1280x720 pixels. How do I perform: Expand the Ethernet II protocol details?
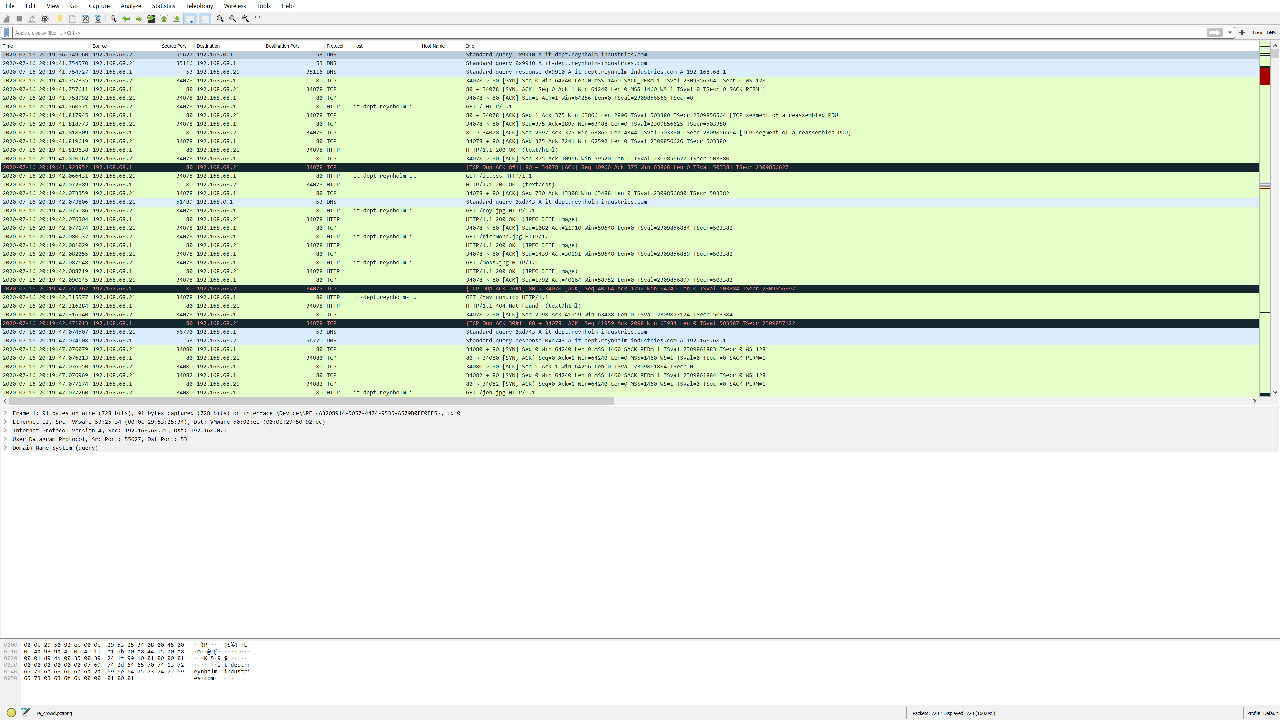6,420
